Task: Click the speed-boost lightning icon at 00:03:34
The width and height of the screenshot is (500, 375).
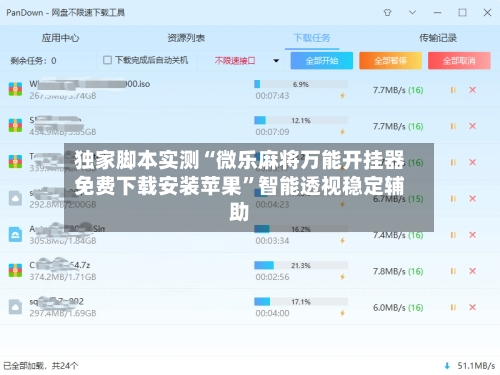Action: [342, 241]
